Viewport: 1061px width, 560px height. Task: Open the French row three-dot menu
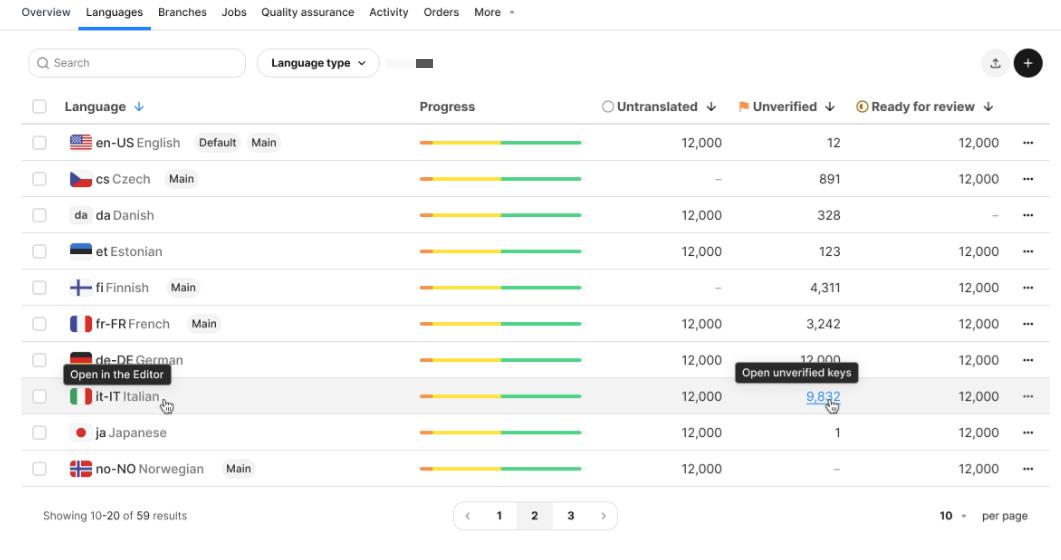tap(1028, 324)
